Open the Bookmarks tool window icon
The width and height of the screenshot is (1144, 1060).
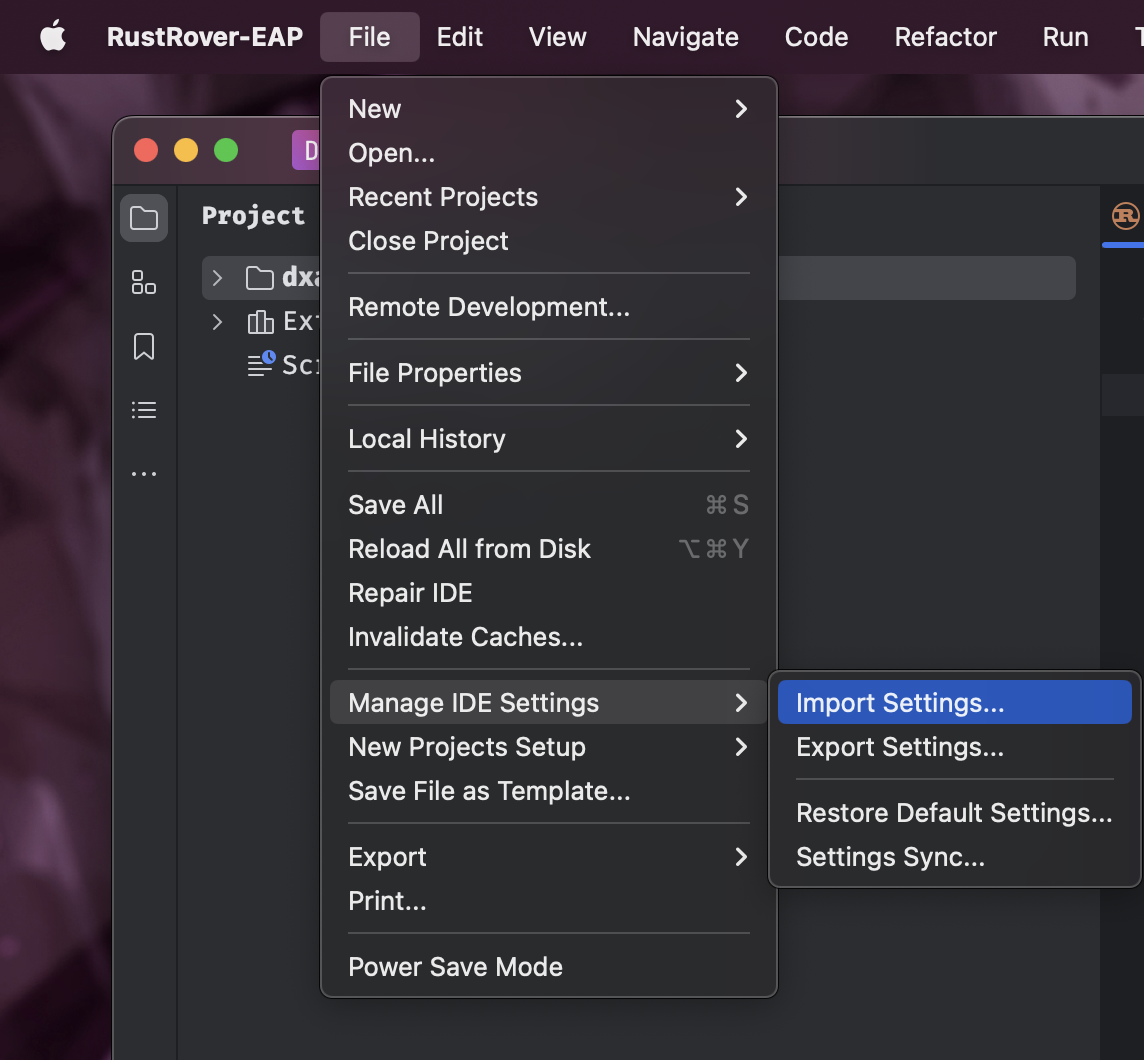click(x=144, y=346)
